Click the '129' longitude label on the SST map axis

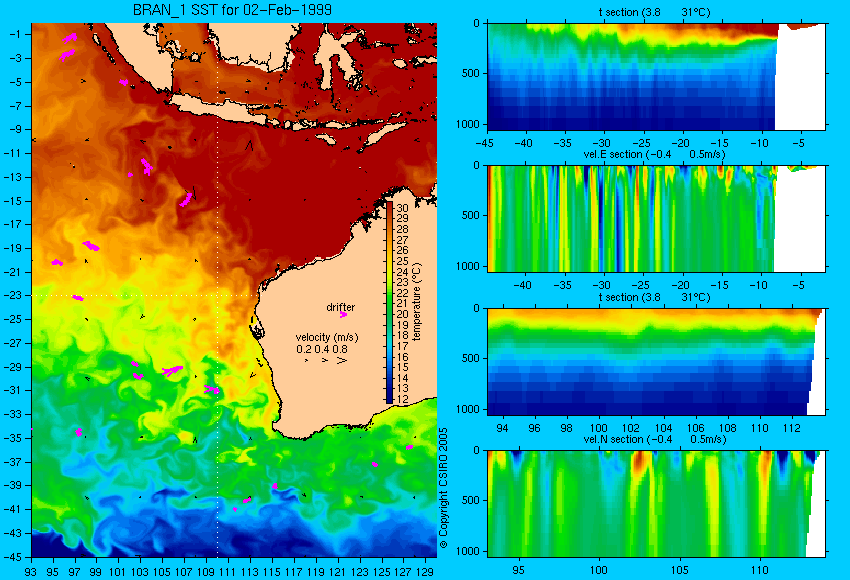tap(426, 571)
